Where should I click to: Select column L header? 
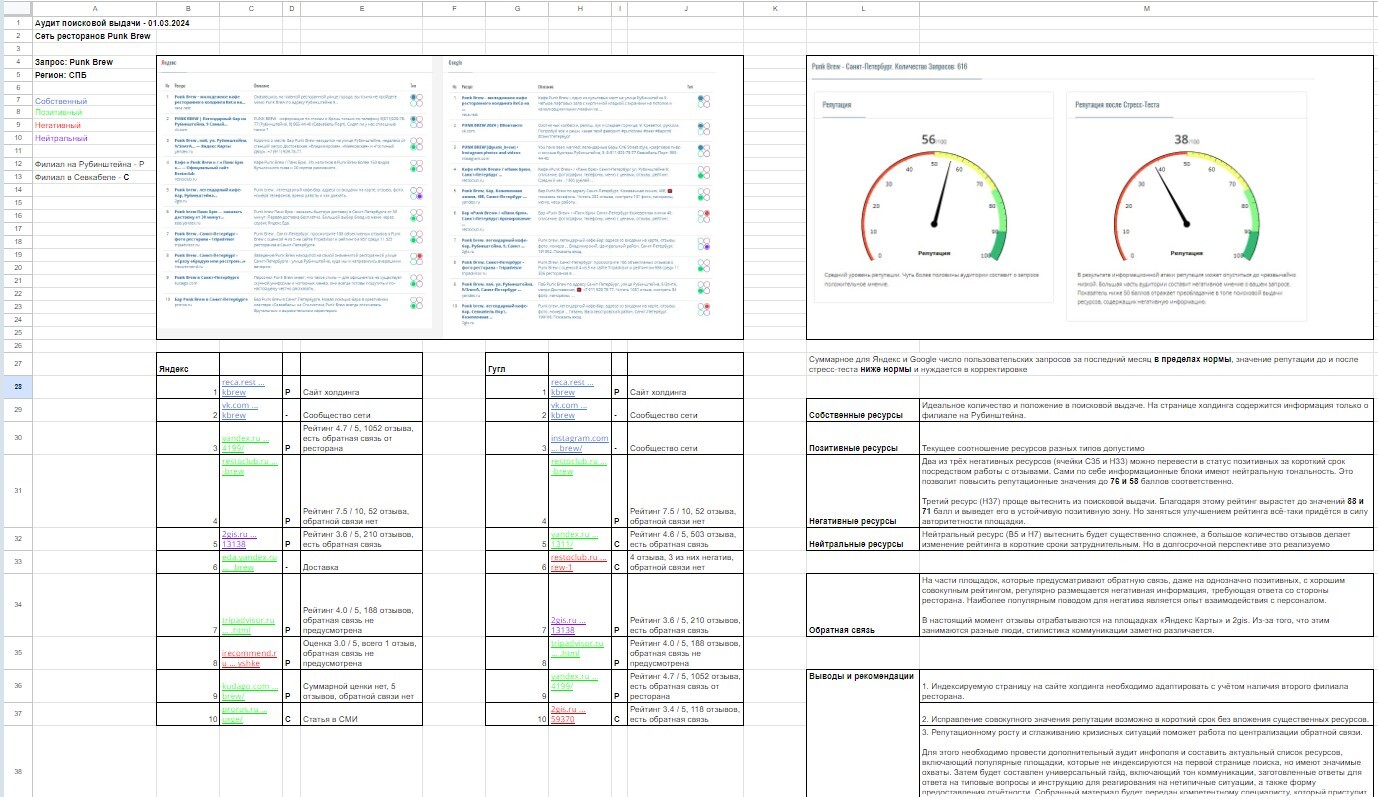(x=862, y=8)
